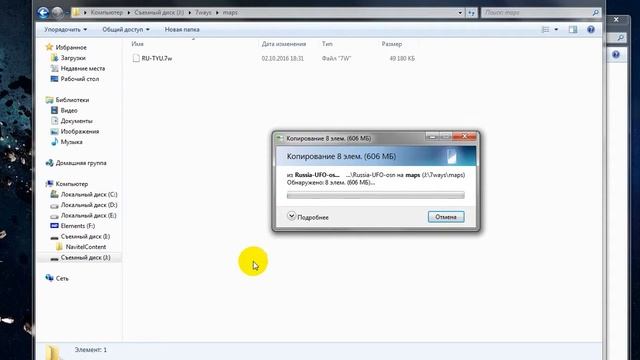Click the NavitelContent folder icon
This screenshot has height=360, width=640.
coord(59,247)
